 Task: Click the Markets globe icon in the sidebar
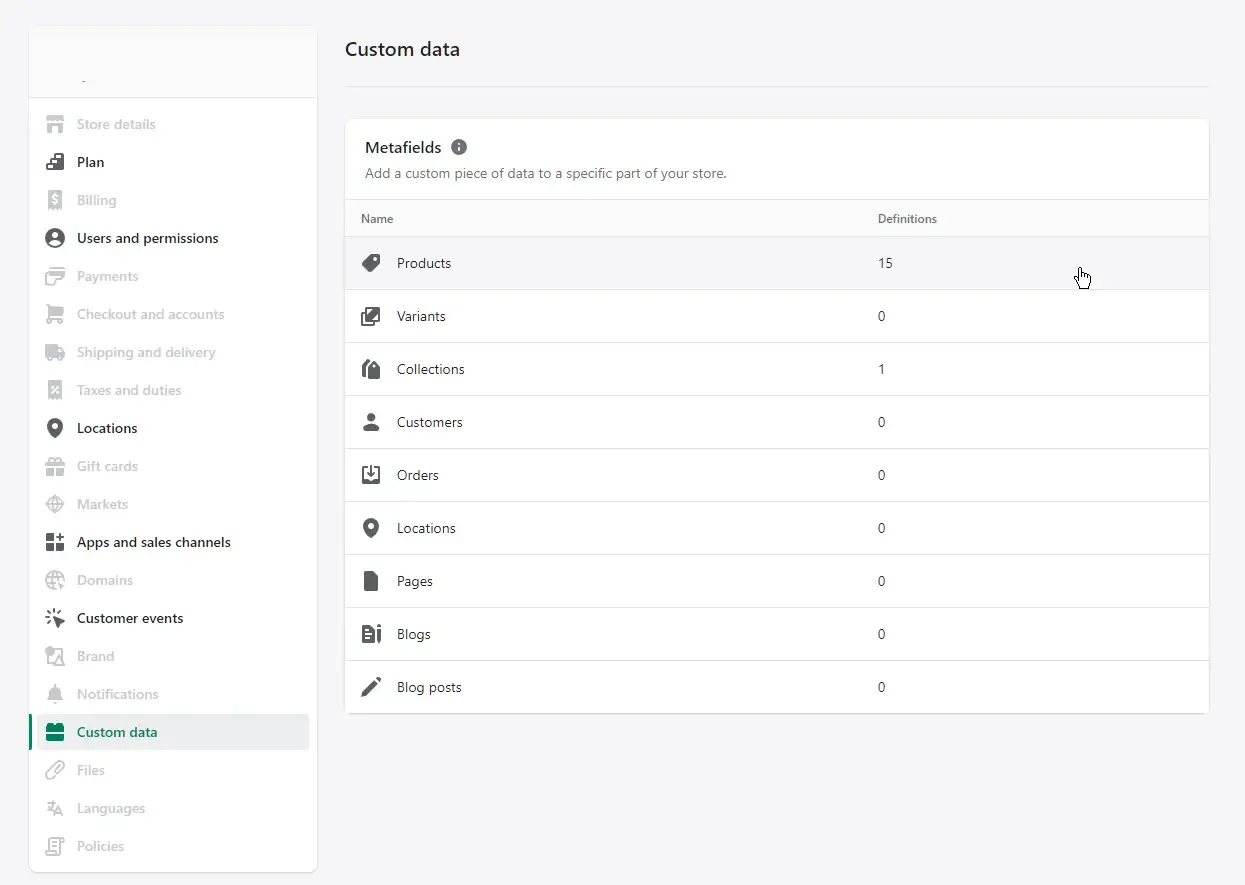click(x=56, y=504)
